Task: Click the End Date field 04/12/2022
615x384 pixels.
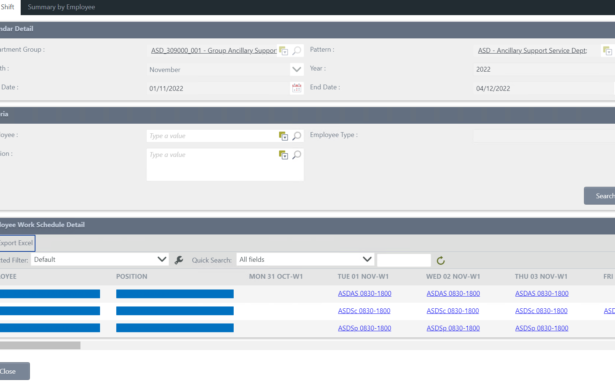Action: pyautogui.click(x=544, y=88)
